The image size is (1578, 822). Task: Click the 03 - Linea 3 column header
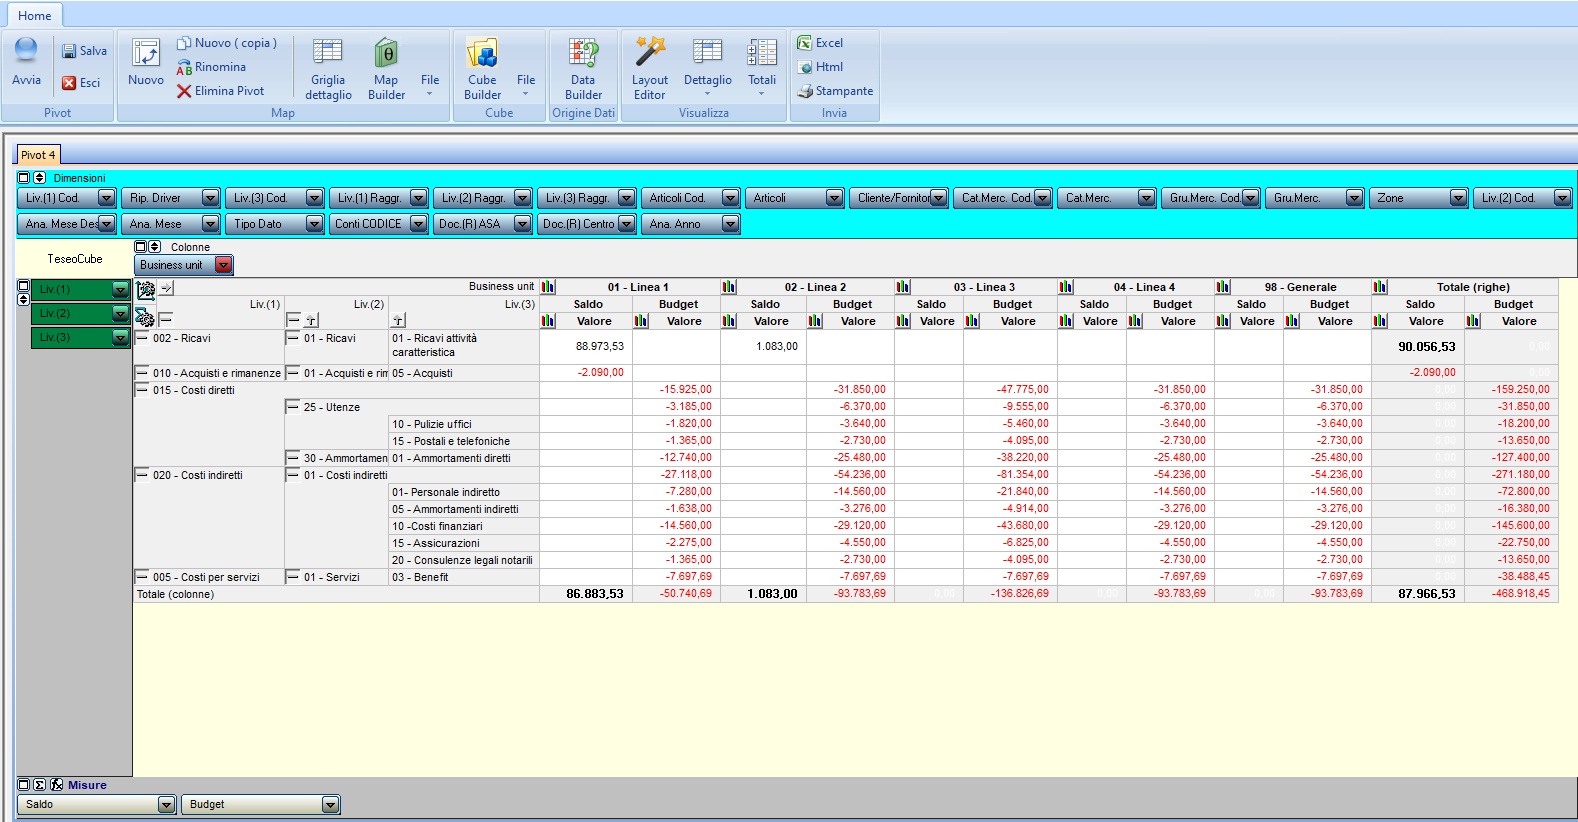pos(984,287)
